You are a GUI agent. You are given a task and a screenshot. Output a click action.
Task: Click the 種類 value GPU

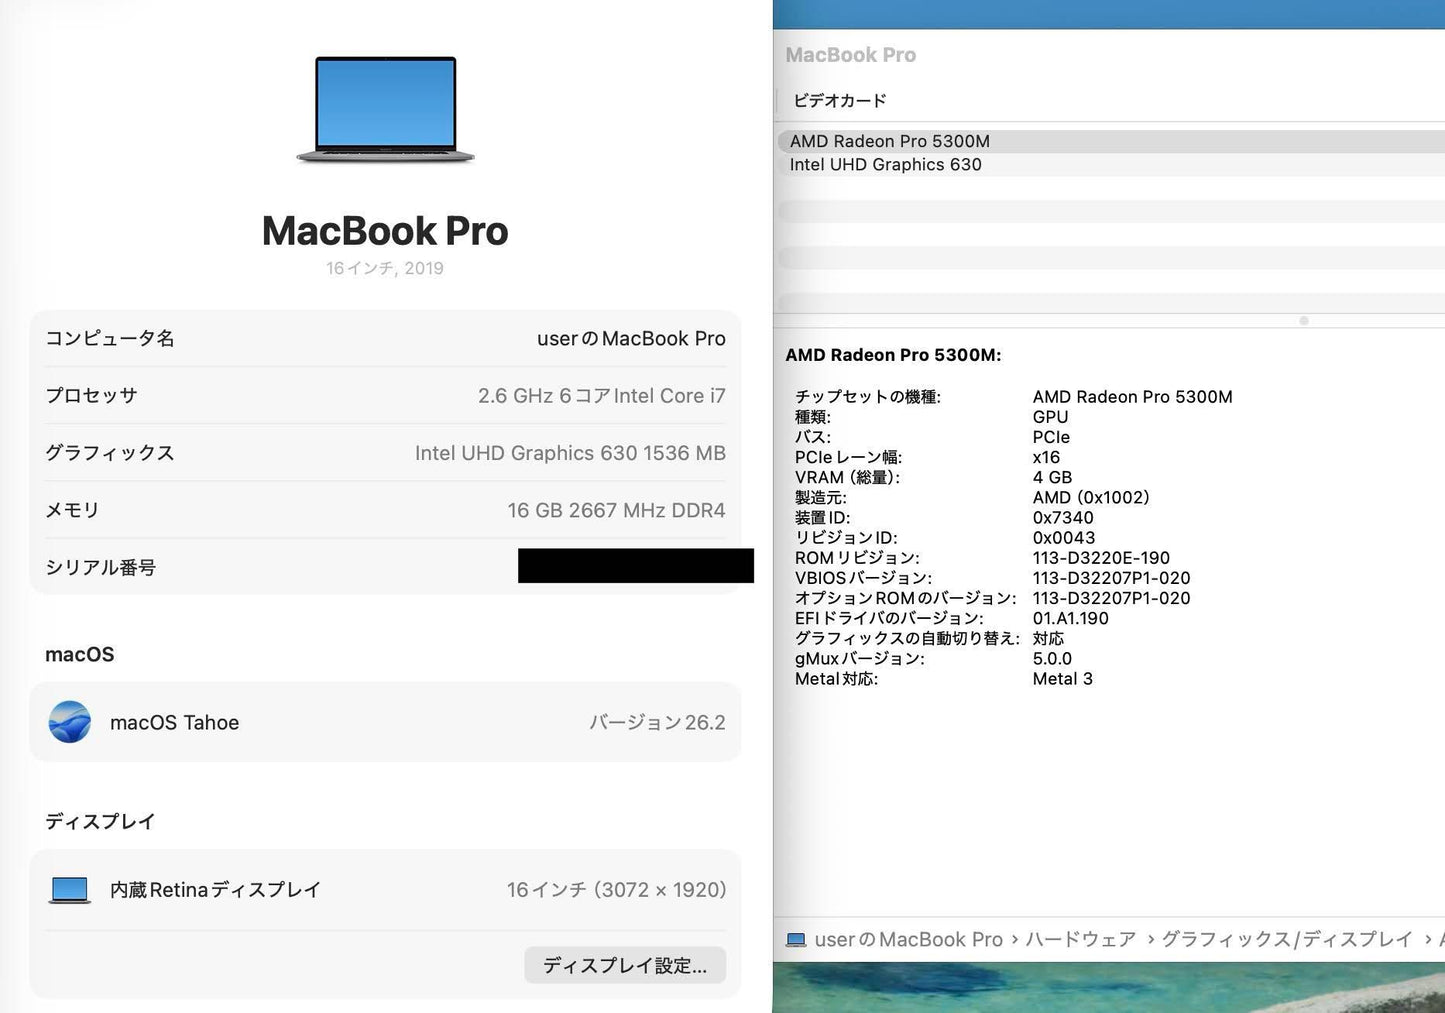click(1050, 417)
